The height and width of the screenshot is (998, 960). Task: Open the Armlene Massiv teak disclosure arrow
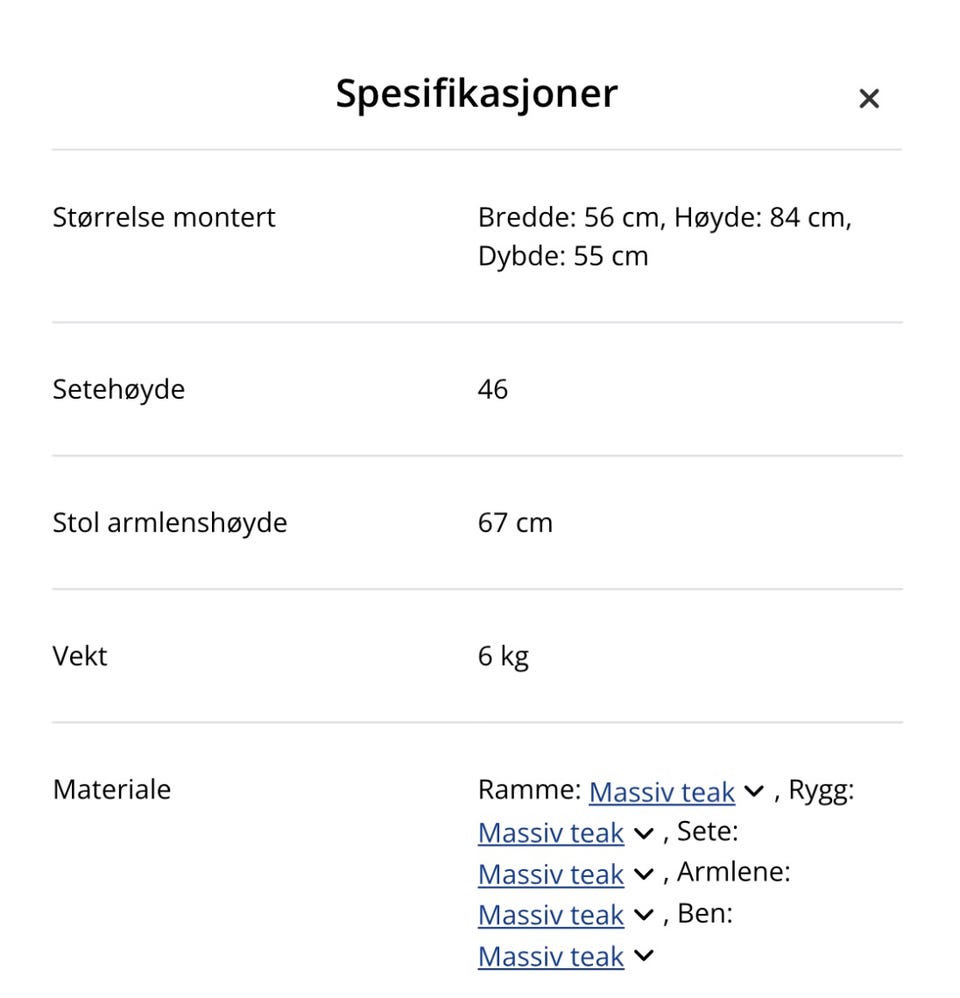click(x=643, y=916)
